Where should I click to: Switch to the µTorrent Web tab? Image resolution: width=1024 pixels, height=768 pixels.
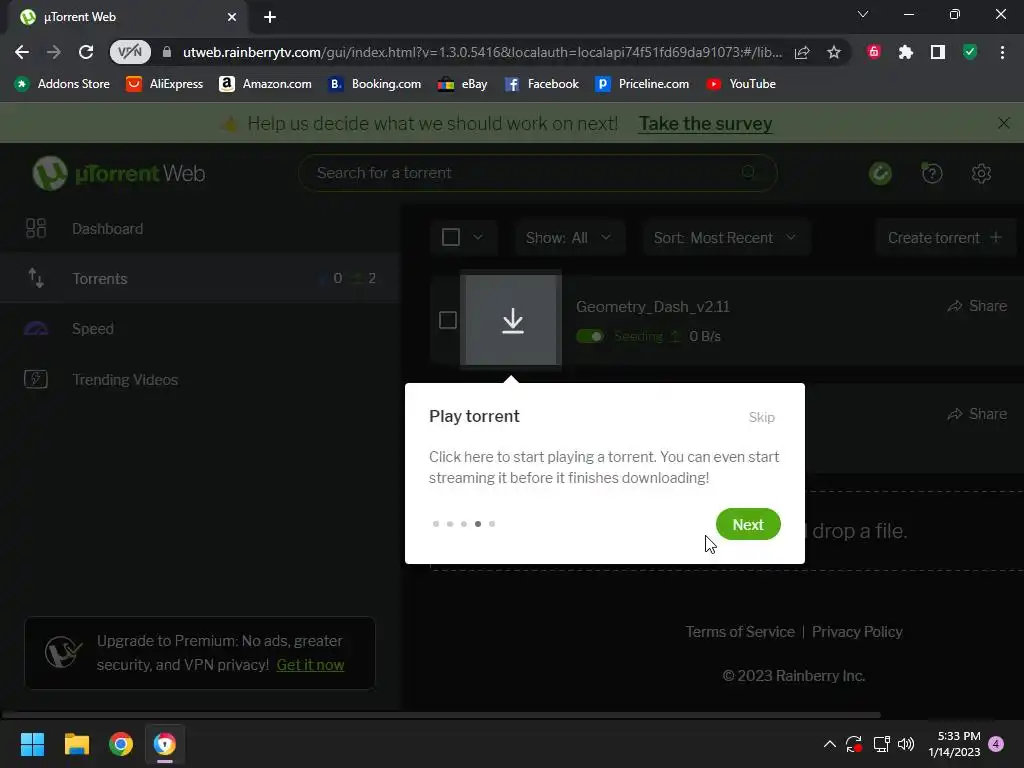127,17
